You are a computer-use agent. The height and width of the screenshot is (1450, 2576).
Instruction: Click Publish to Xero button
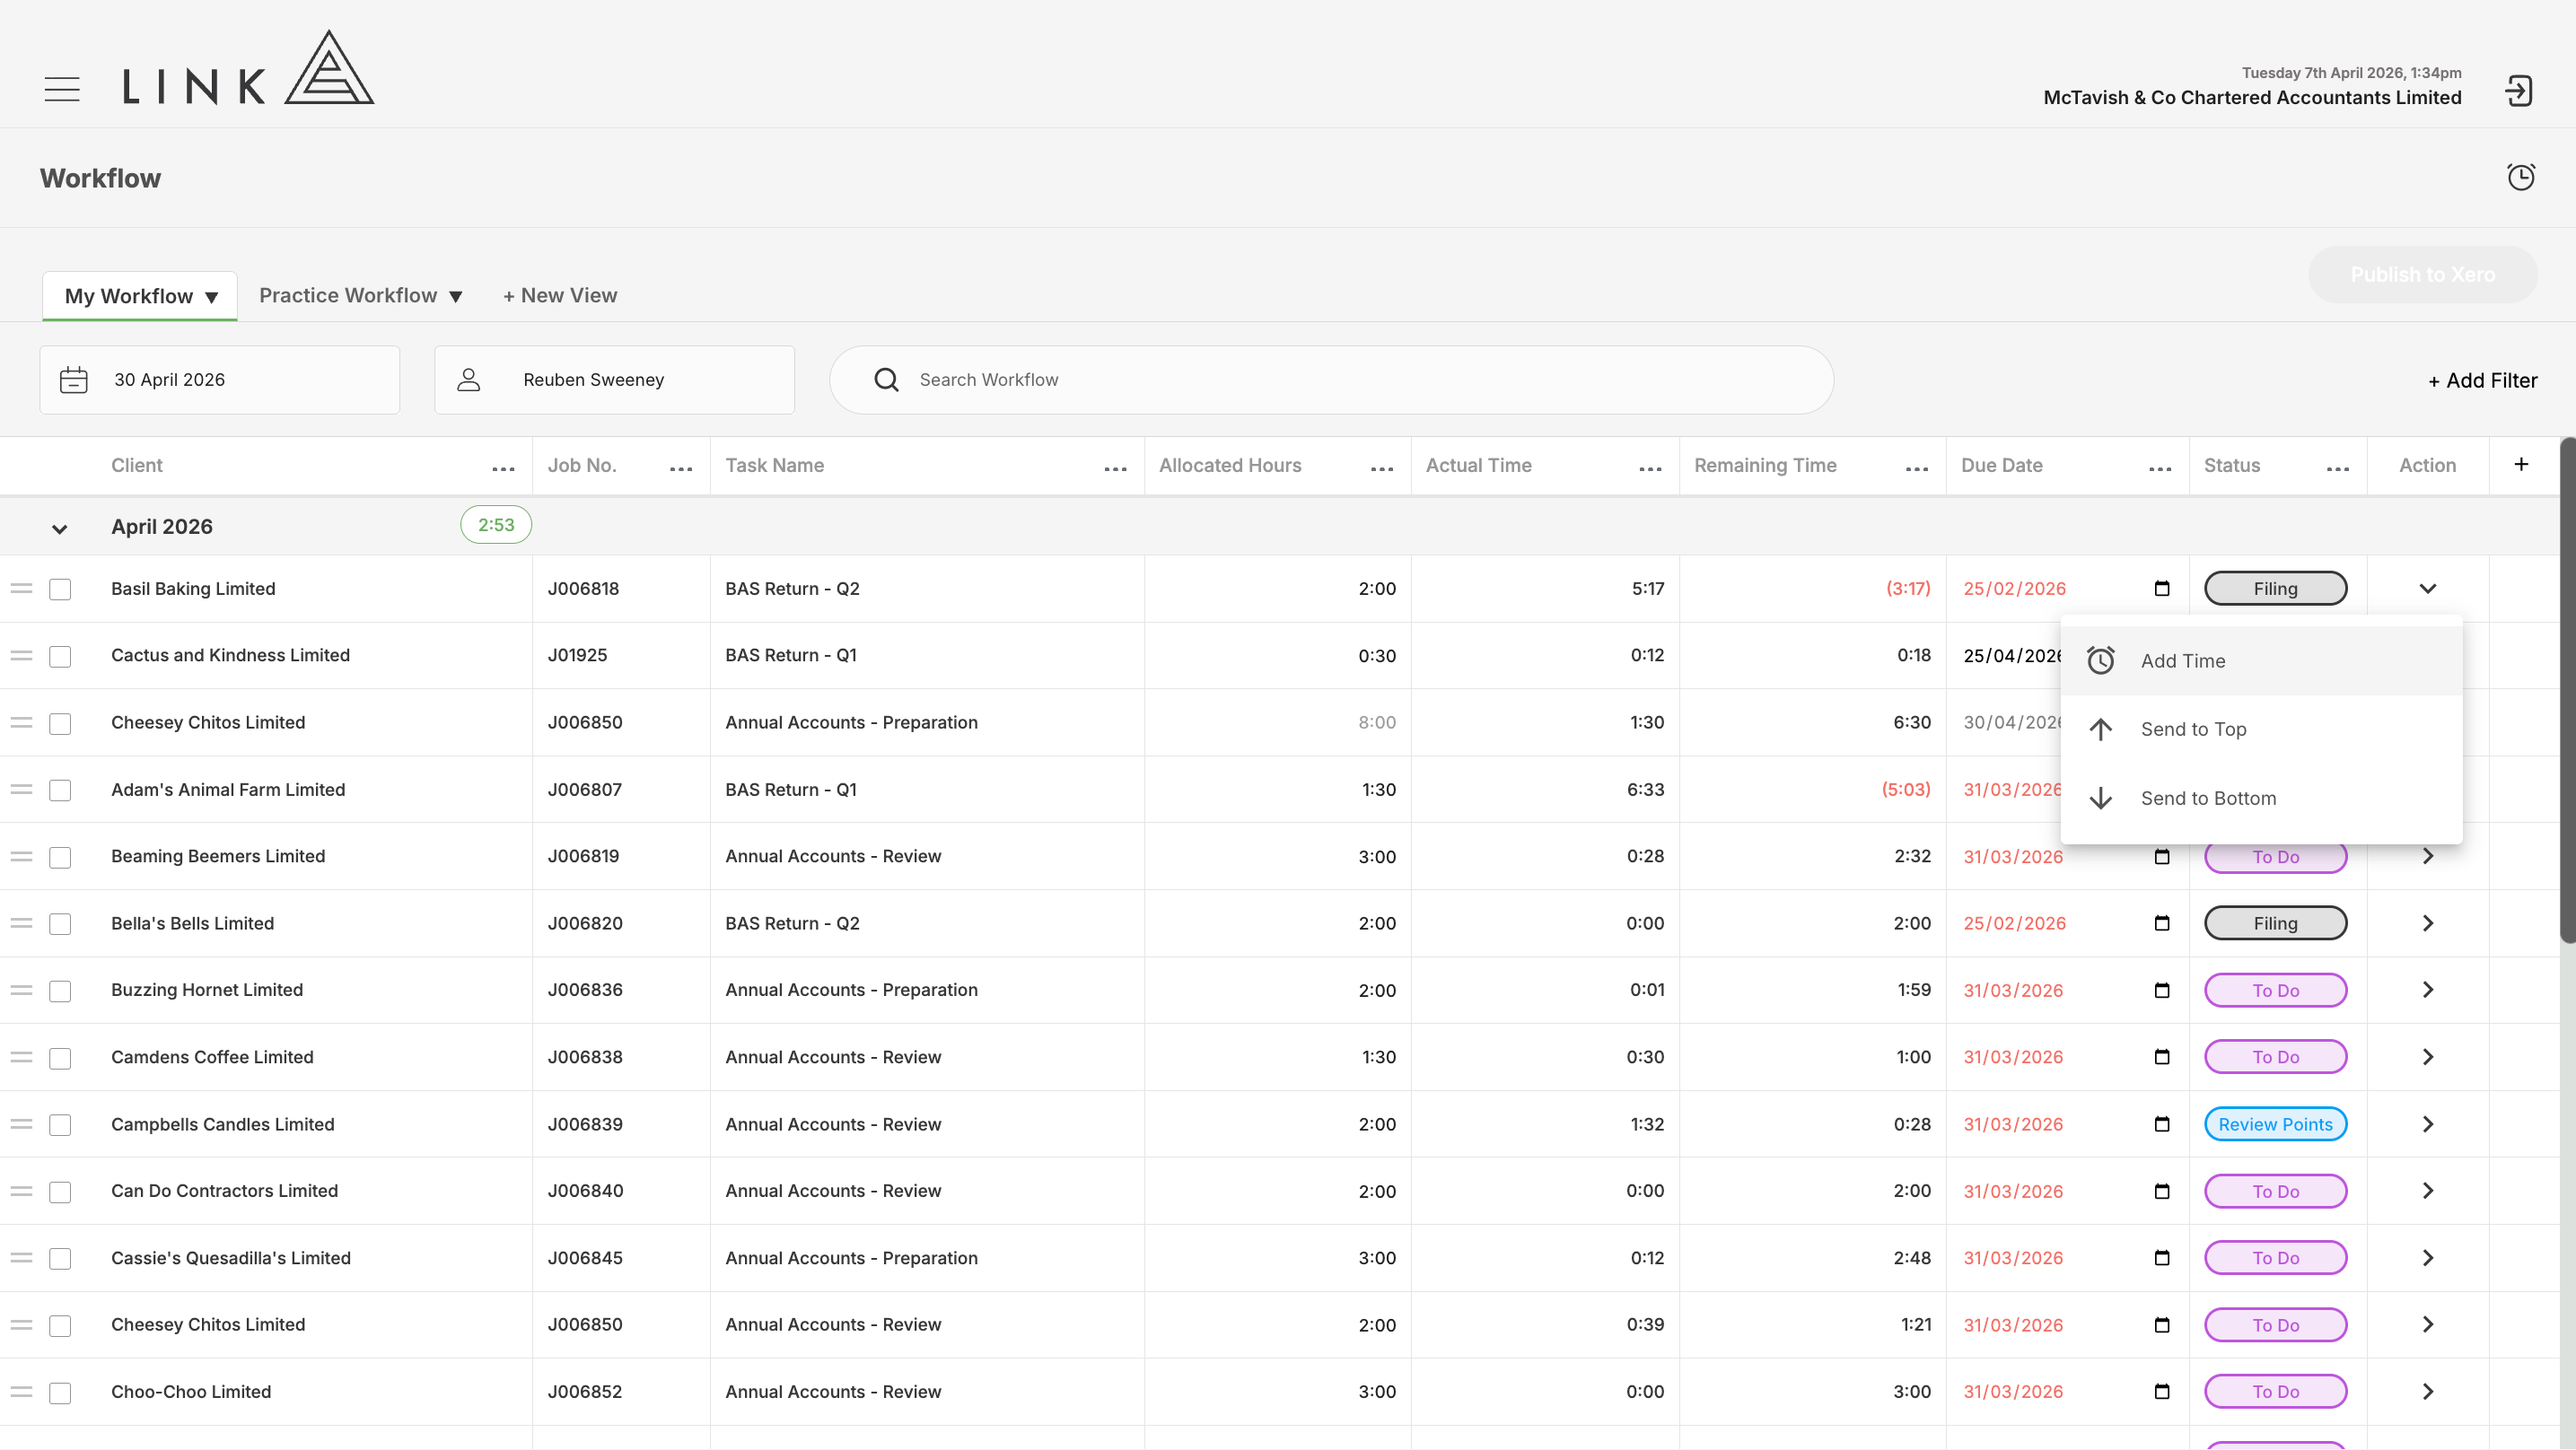[2422, 274]
